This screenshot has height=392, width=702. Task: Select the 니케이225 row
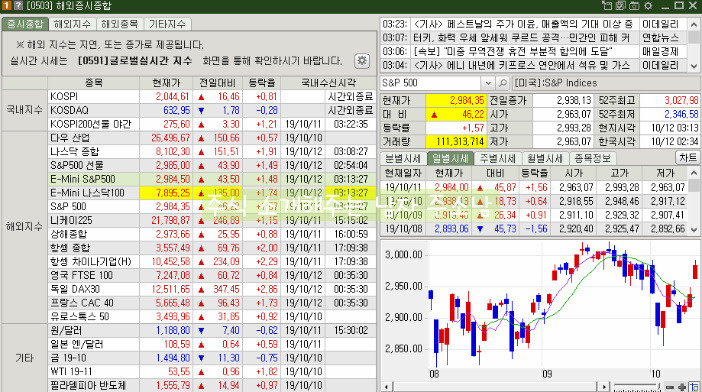(x=212, y=221)
